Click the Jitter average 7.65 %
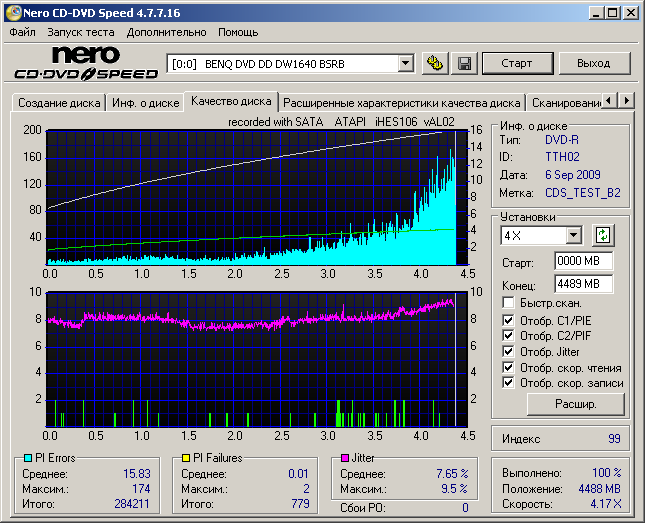The width and height of the screenshot is (645, 523). (x=452, y=474)
